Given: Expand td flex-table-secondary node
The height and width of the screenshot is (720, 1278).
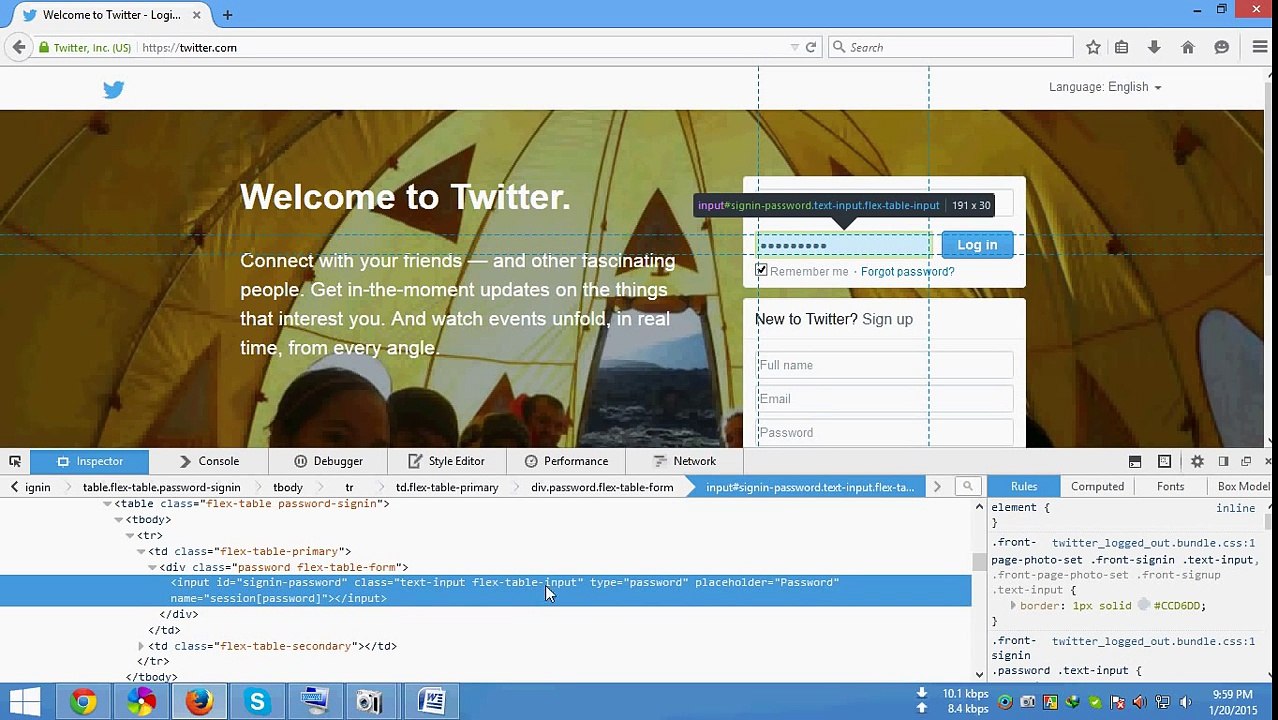Looking at the screenshot, I should (x=141, y=647).
